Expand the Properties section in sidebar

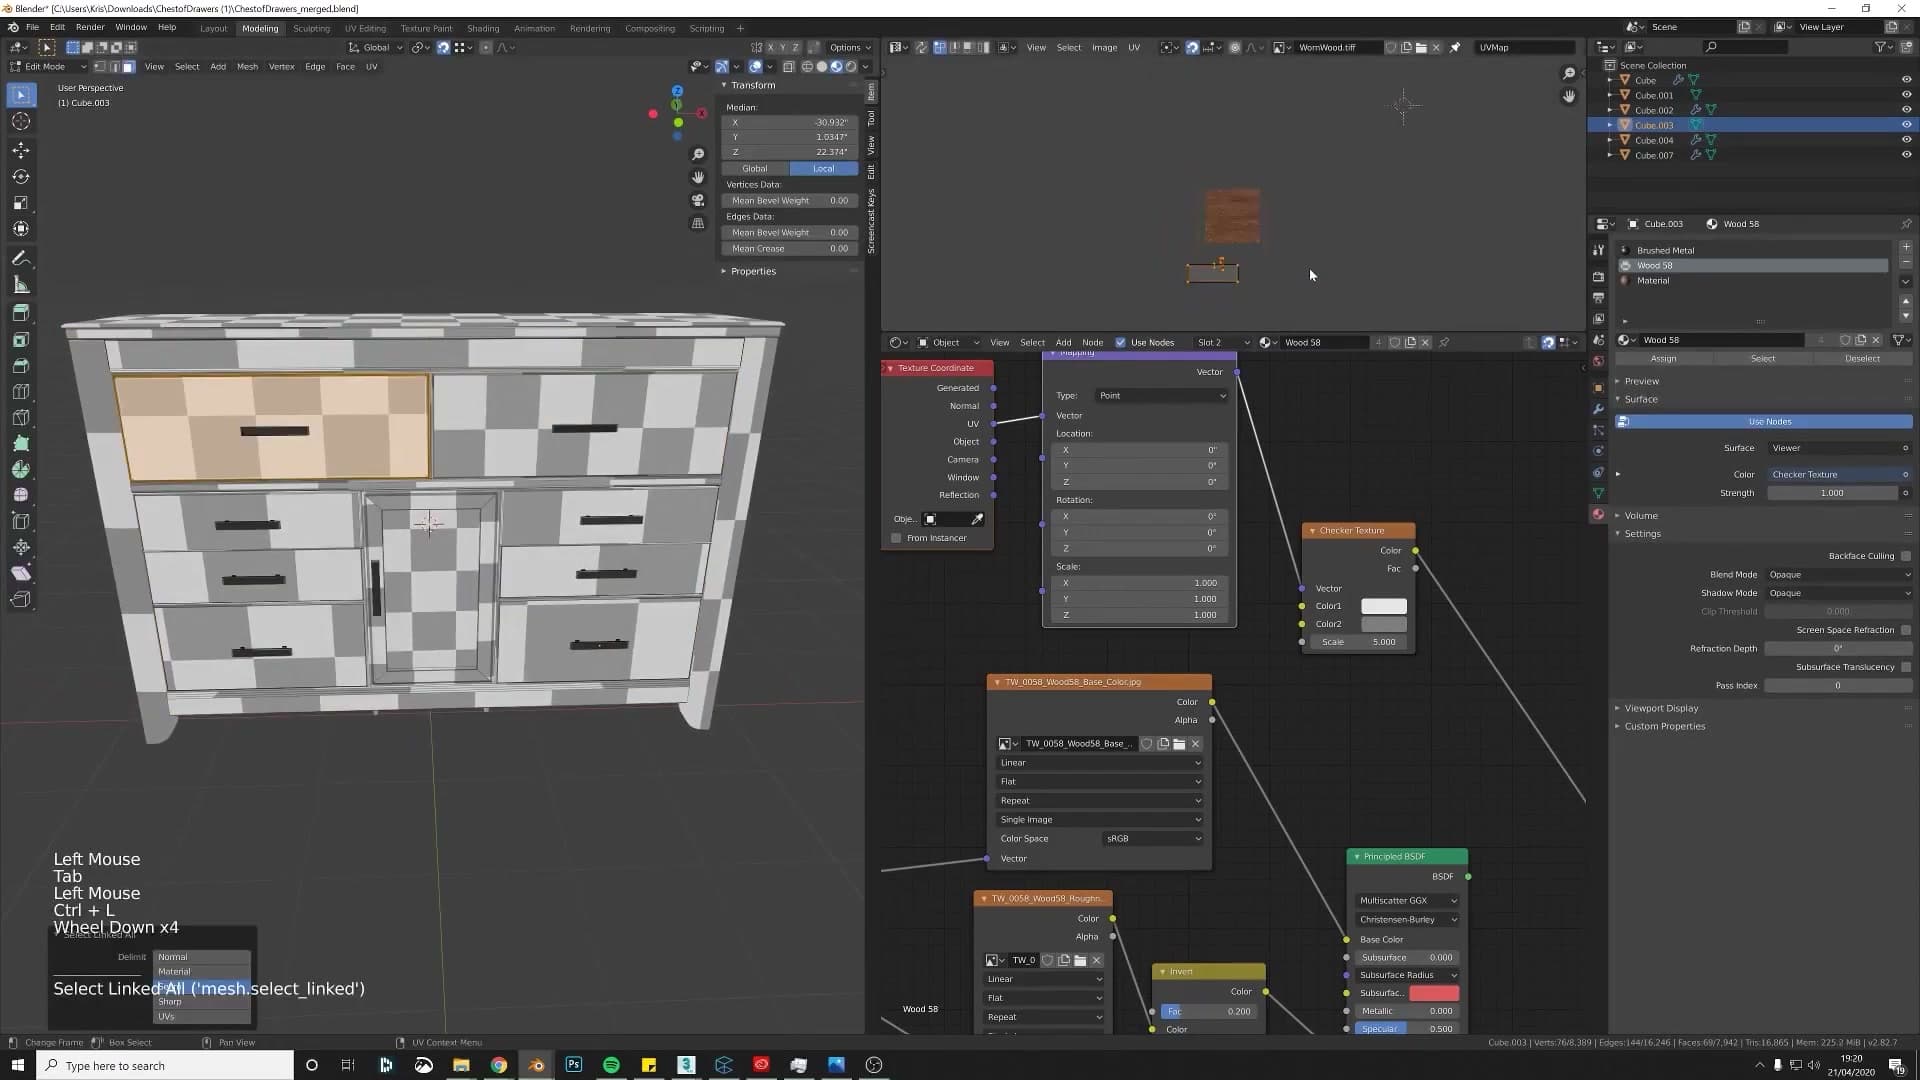point(752,272)
